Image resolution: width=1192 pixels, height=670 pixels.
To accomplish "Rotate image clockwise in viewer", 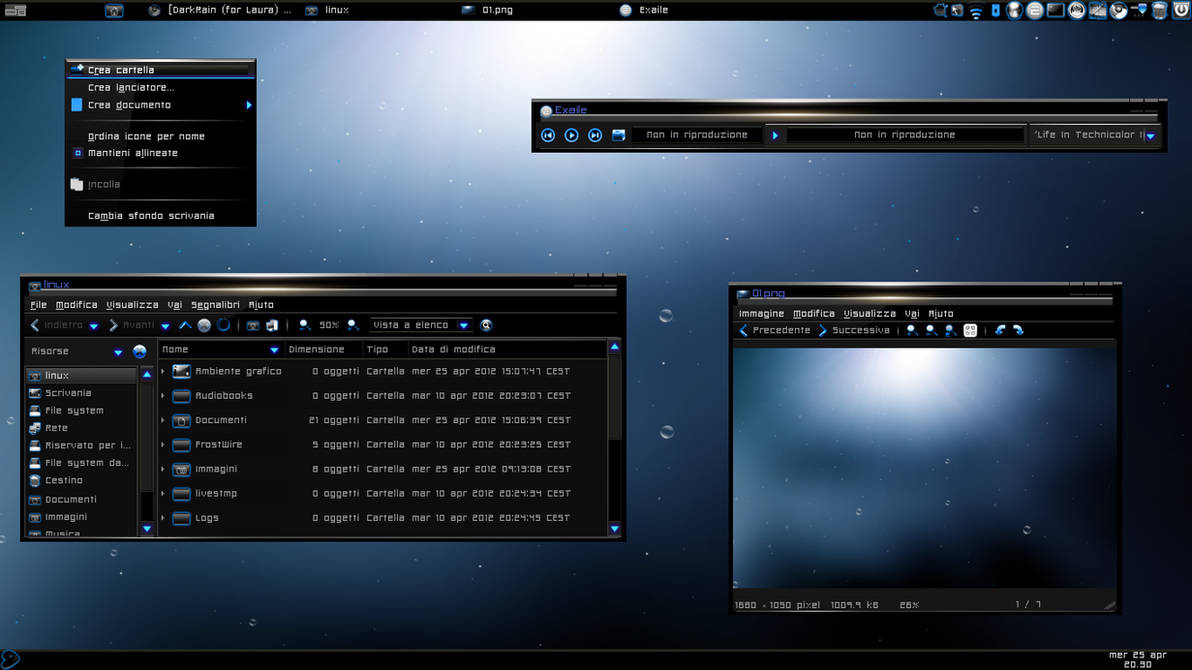I will pos(1019,330).
